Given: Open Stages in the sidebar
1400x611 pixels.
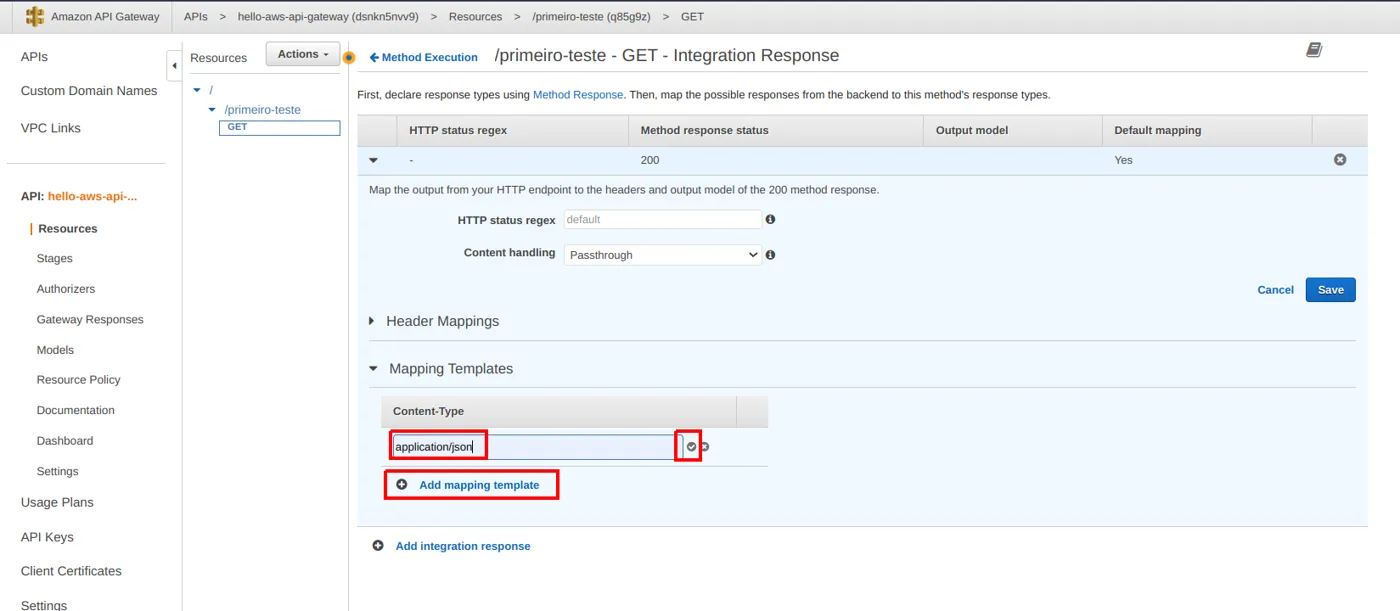Looking at the screenshot, I should point(55,258).
